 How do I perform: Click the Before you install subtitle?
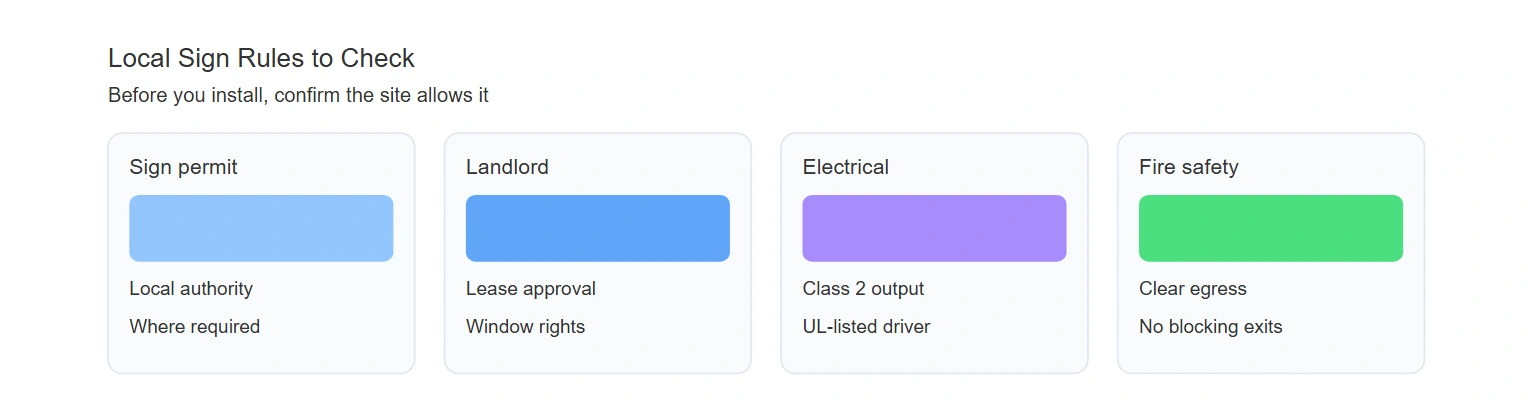(x=298, y=96)
